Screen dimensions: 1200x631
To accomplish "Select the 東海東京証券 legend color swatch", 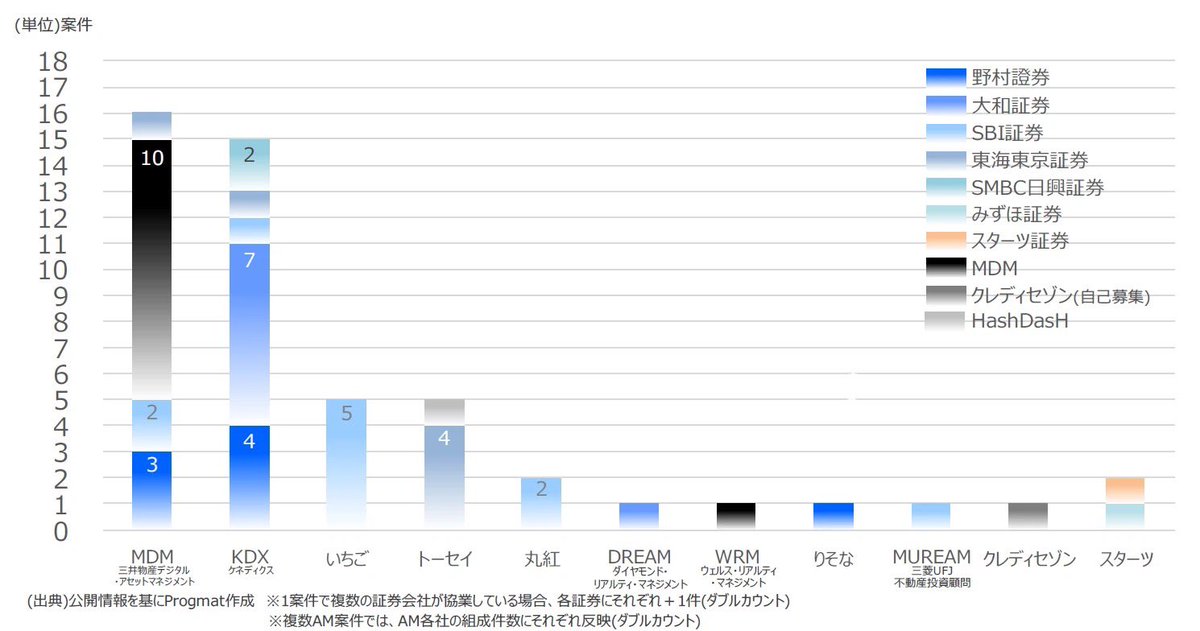I will click(945, 158).
